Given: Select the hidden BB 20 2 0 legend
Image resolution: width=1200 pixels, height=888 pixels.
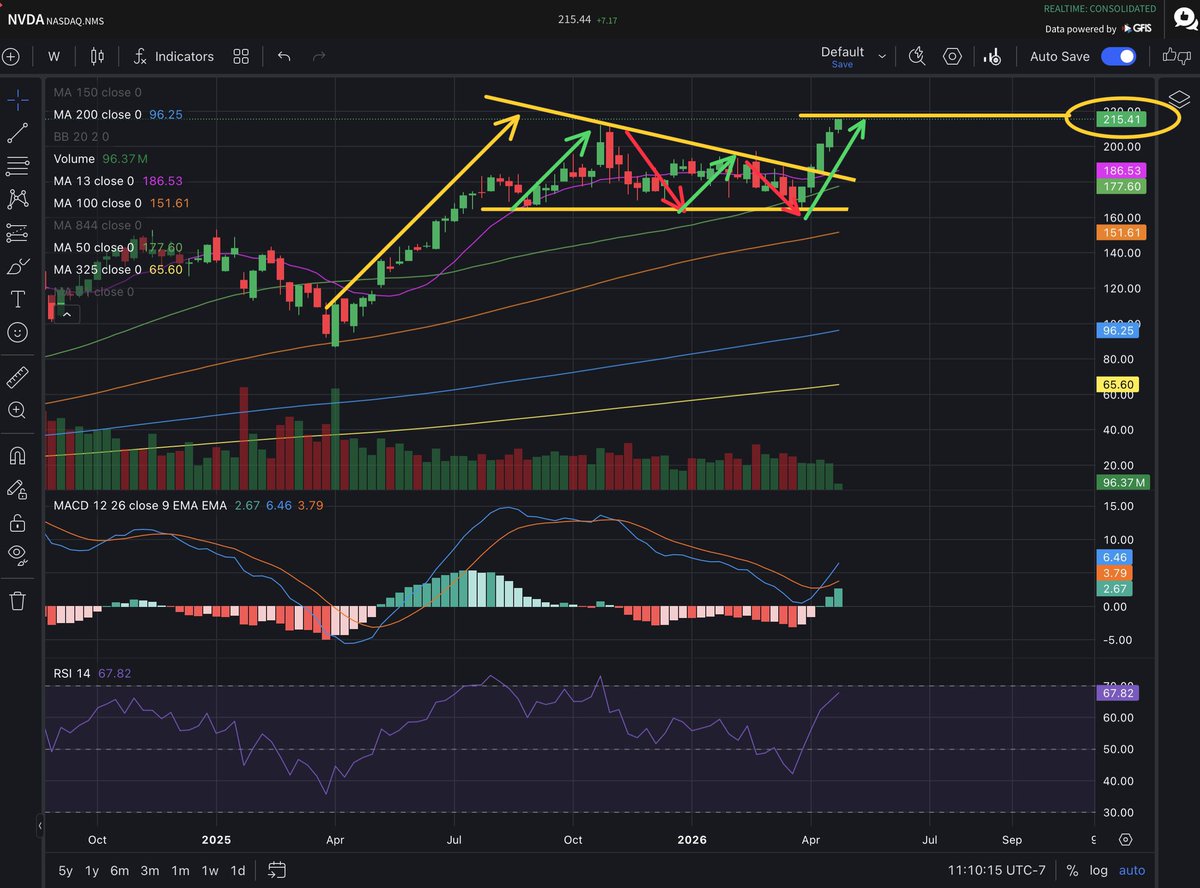Looking at the screenshot, I should tap(81, 137).
